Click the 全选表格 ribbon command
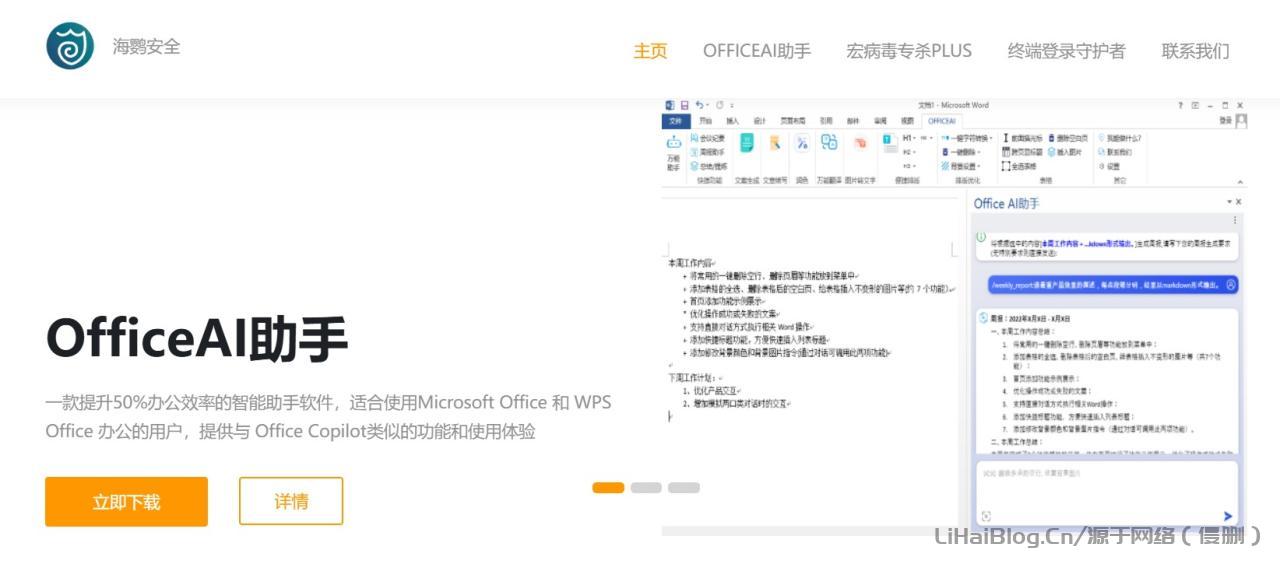 (1019, 166)
